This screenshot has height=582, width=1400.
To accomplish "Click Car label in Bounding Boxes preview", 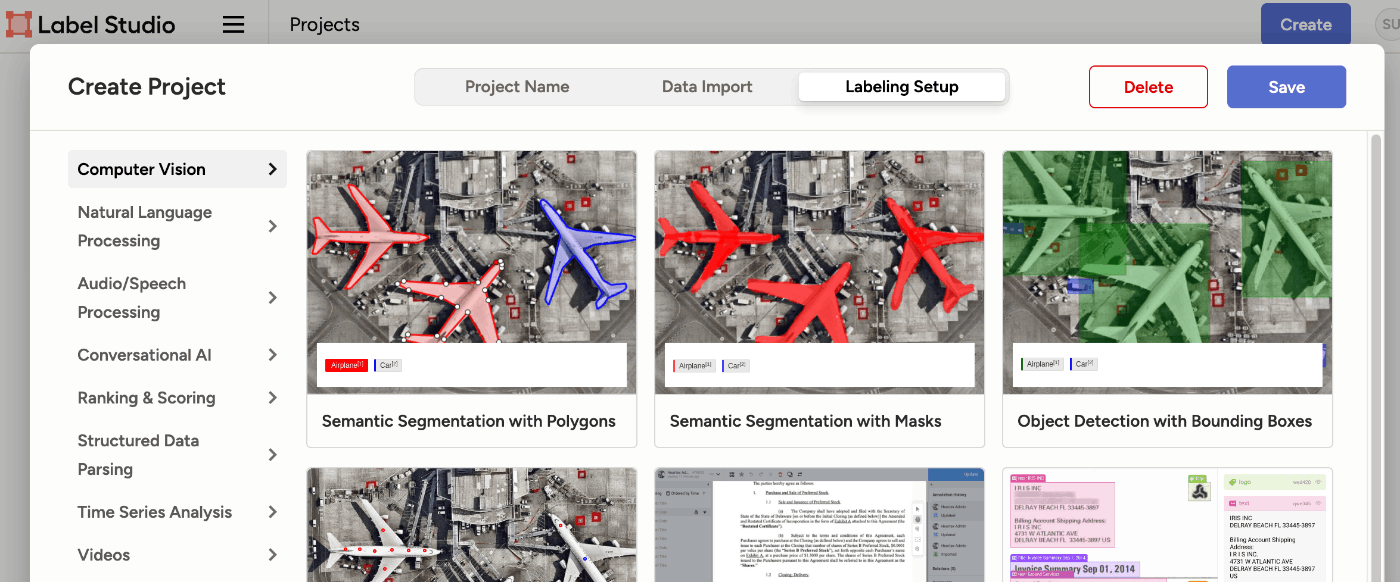I will pos(1083,365).
